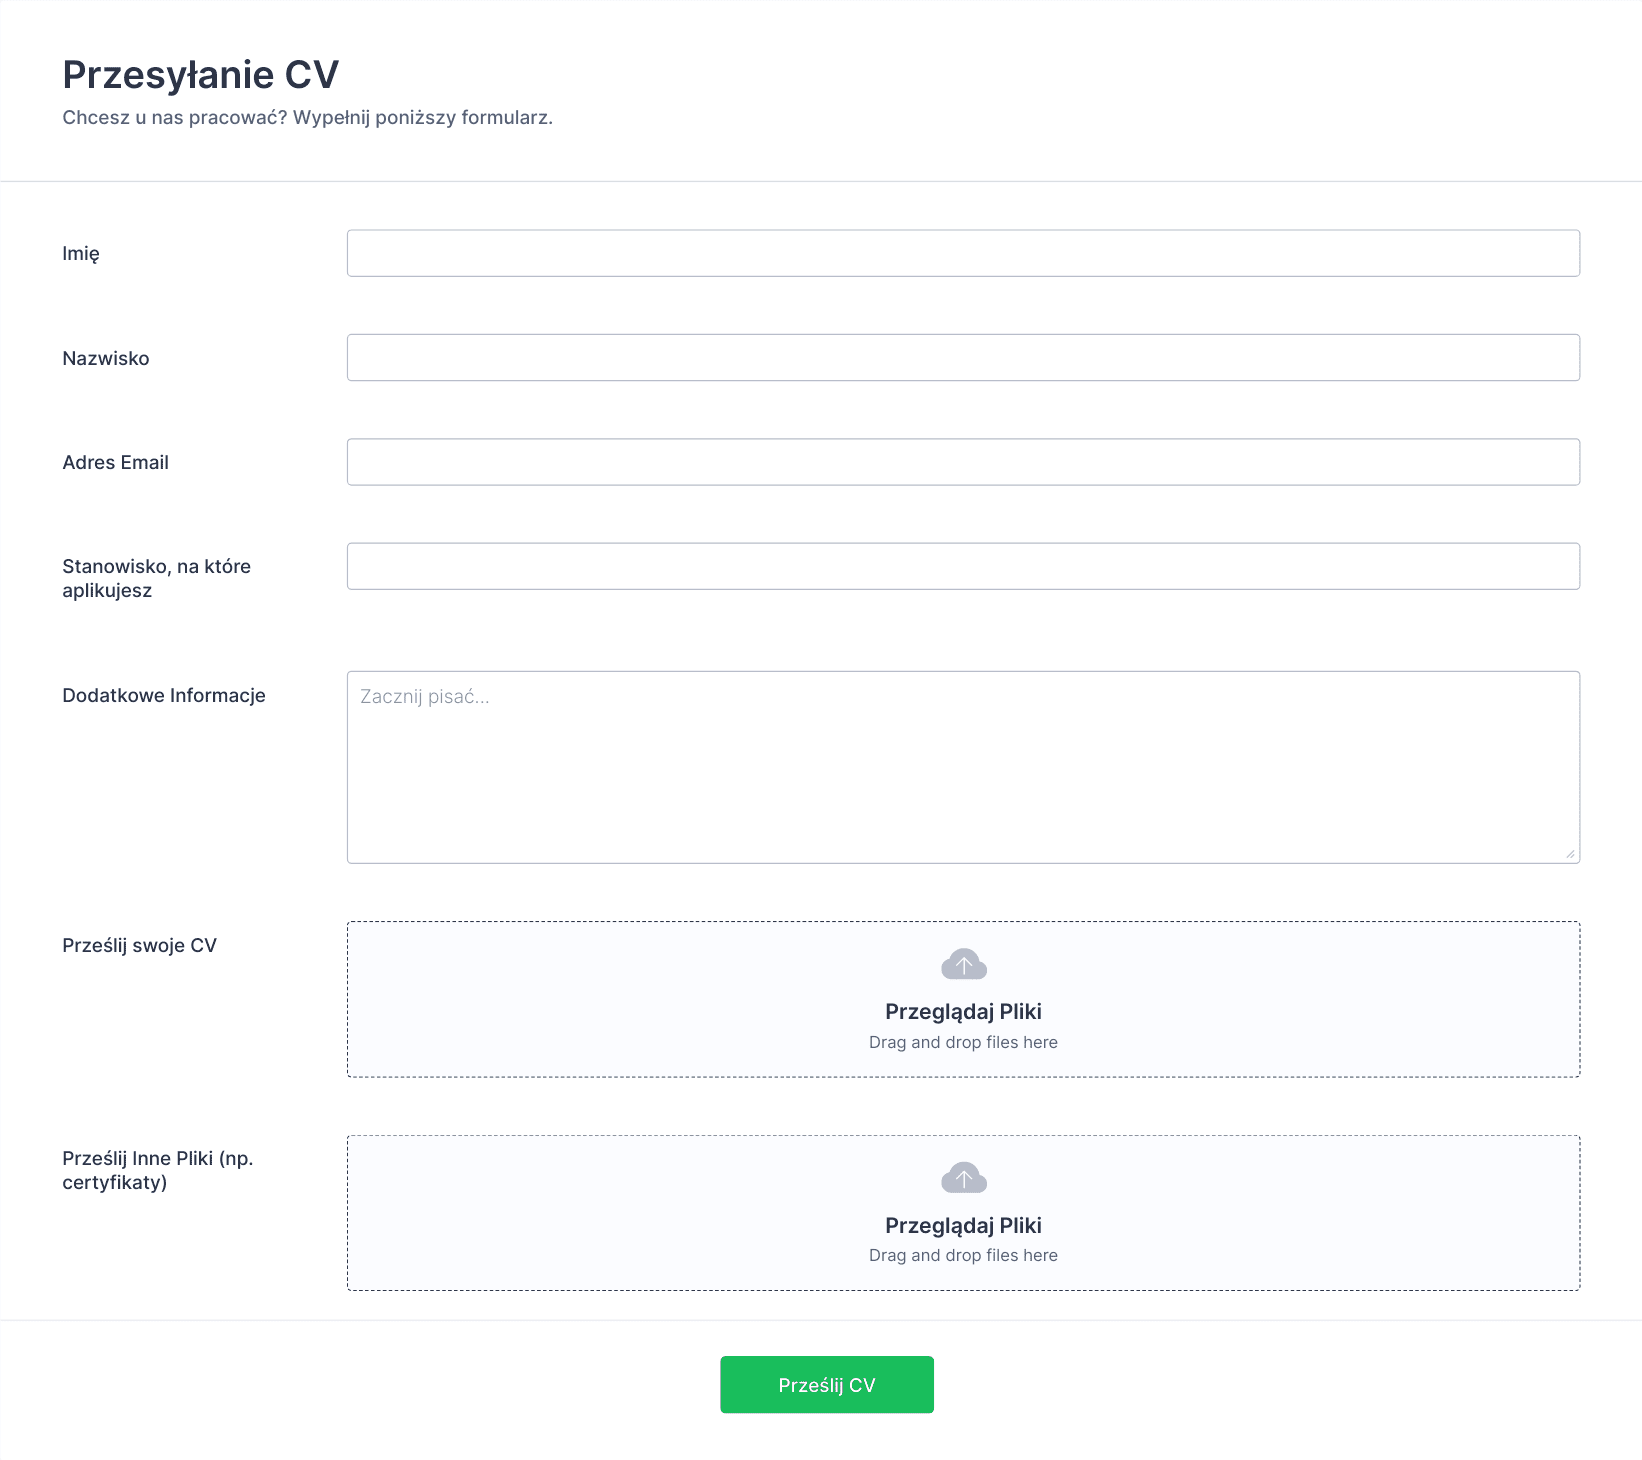Image resolution: width=1642 pixels, height=1460 pixels.
Task: Grab the textarea resize handle corner
Action: tap(1570, 854)
